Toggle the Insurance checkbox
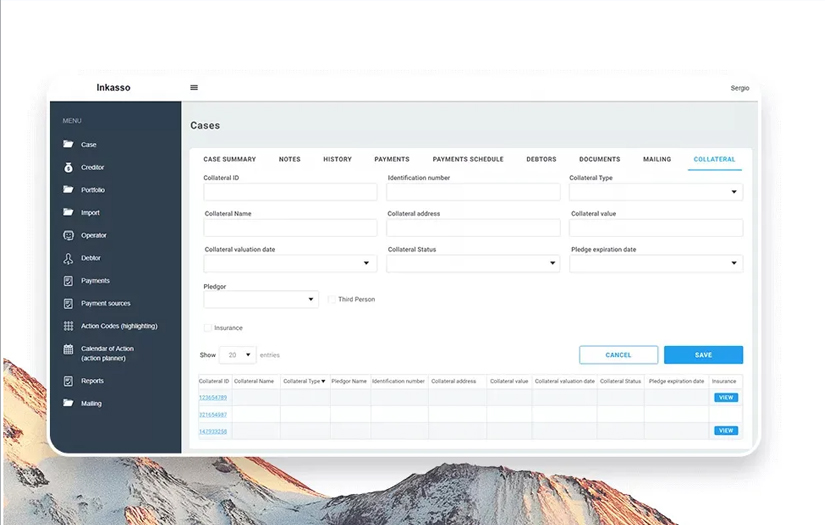Viewport: 825px width, 525px height. click(208, 328)
